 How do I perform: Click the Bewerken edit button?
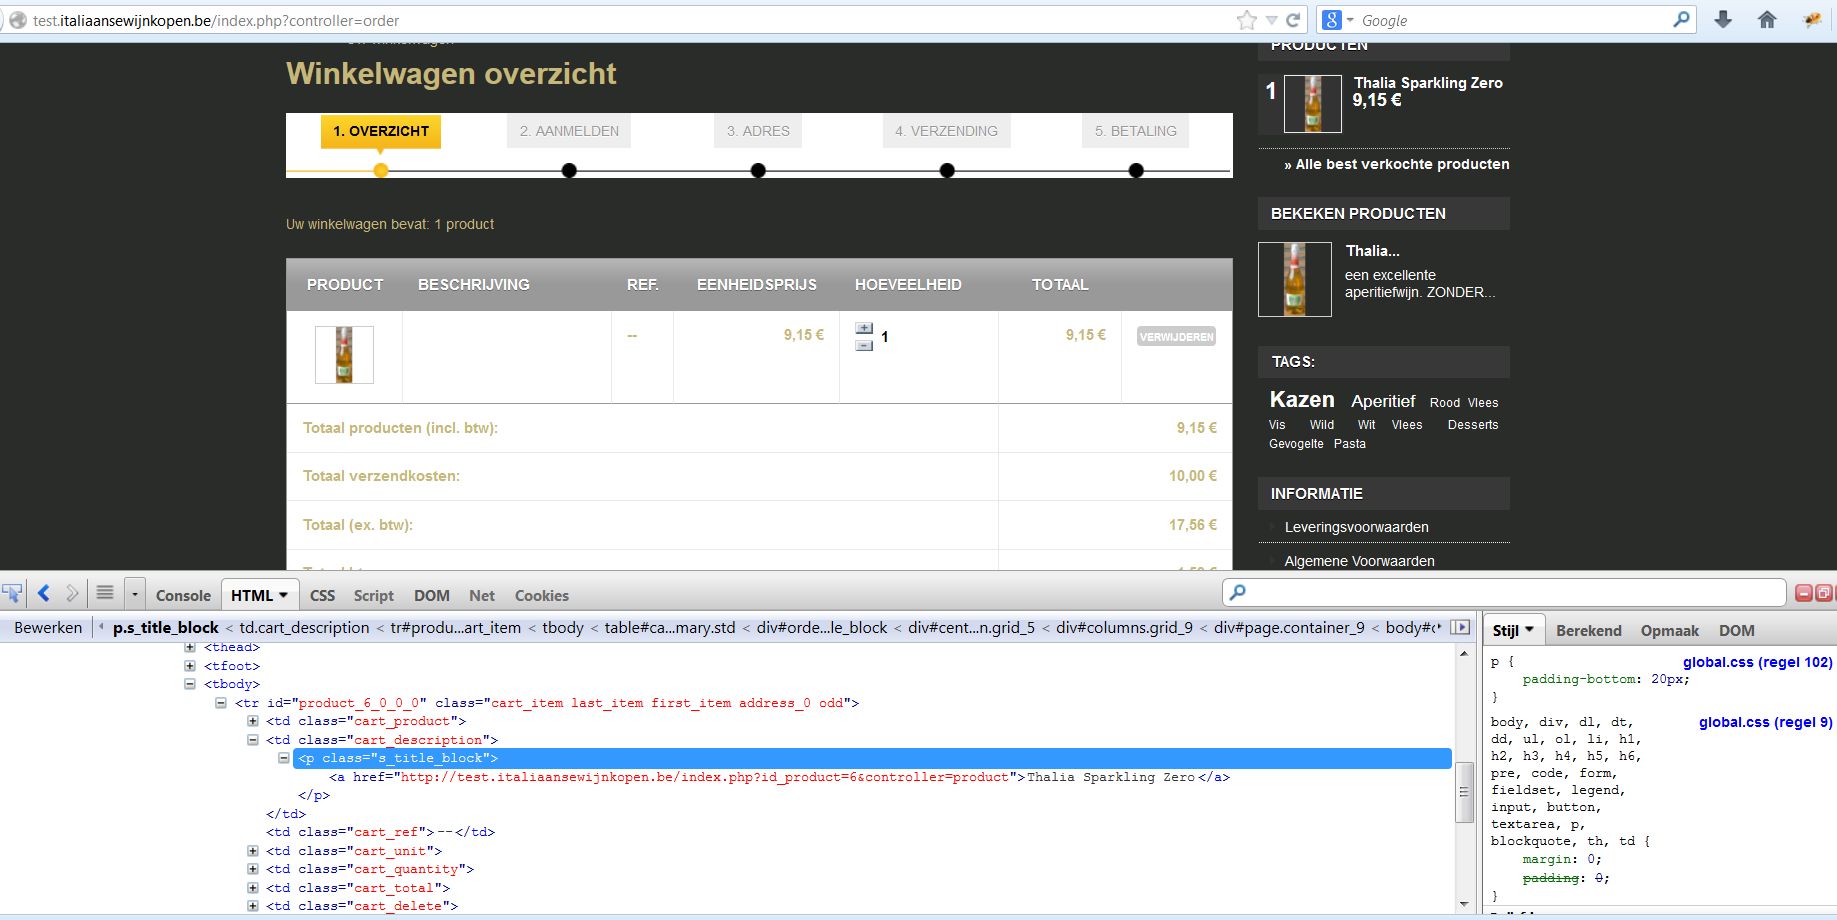tap(48, 628)
